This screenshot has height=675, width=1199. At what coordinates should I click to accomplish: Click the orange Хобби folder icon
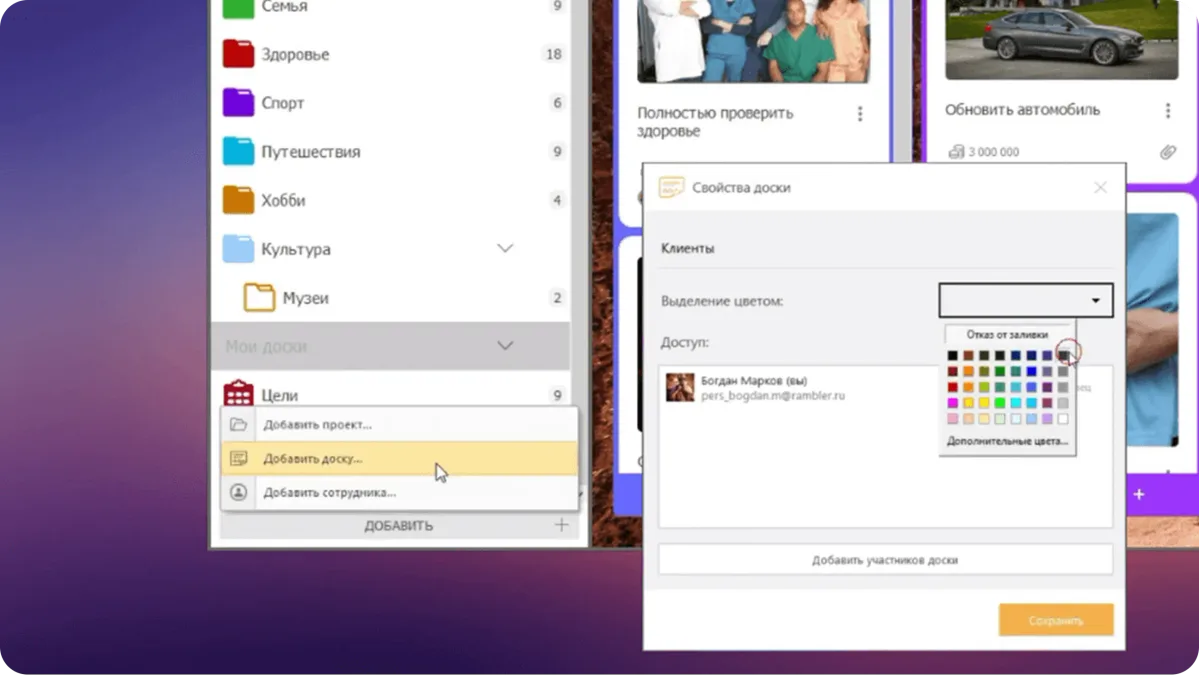click(x=238, y=200)
